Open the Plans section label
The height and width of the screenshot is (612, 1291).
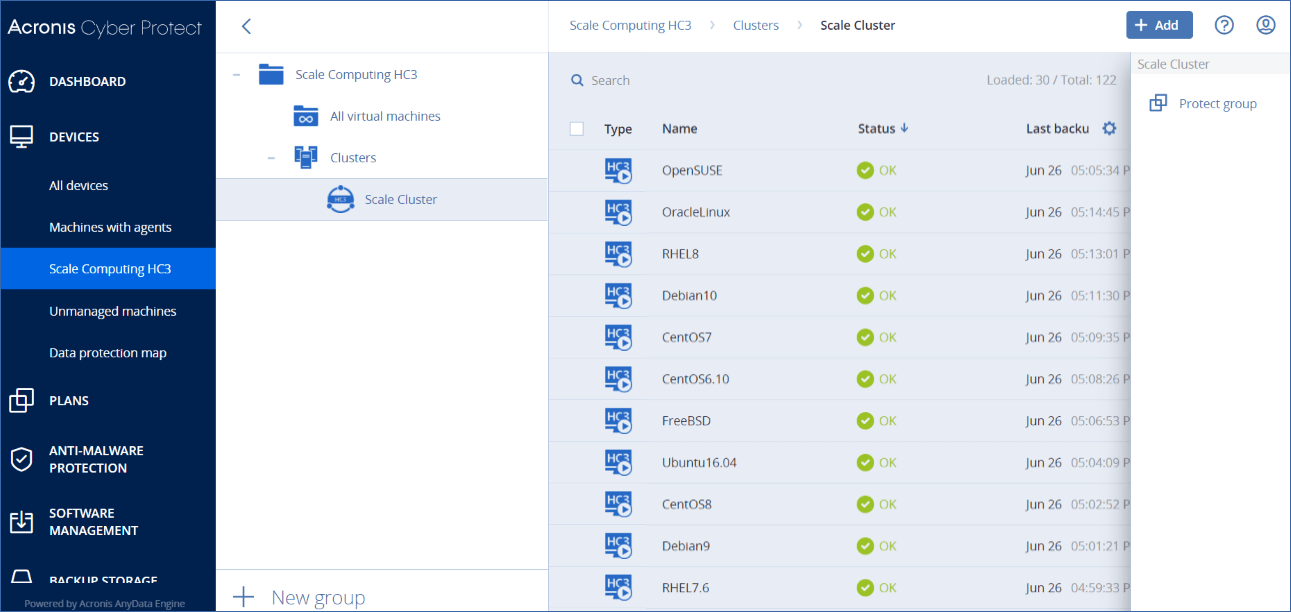point(69,401)
